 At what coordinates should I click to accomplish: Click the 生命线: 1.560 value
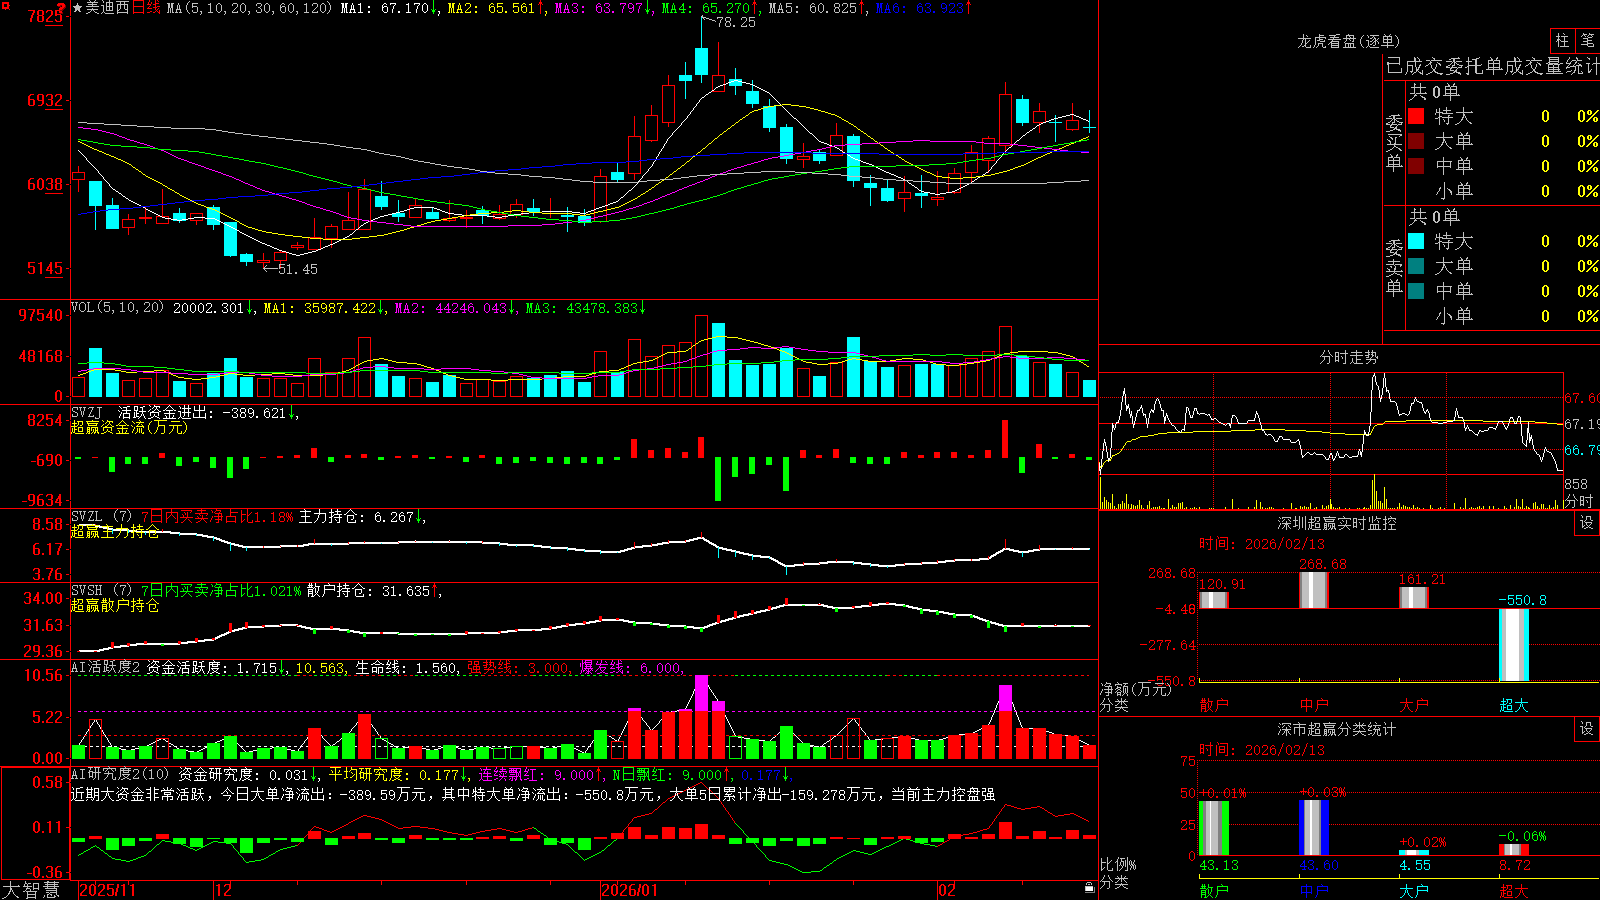point(407,667)
